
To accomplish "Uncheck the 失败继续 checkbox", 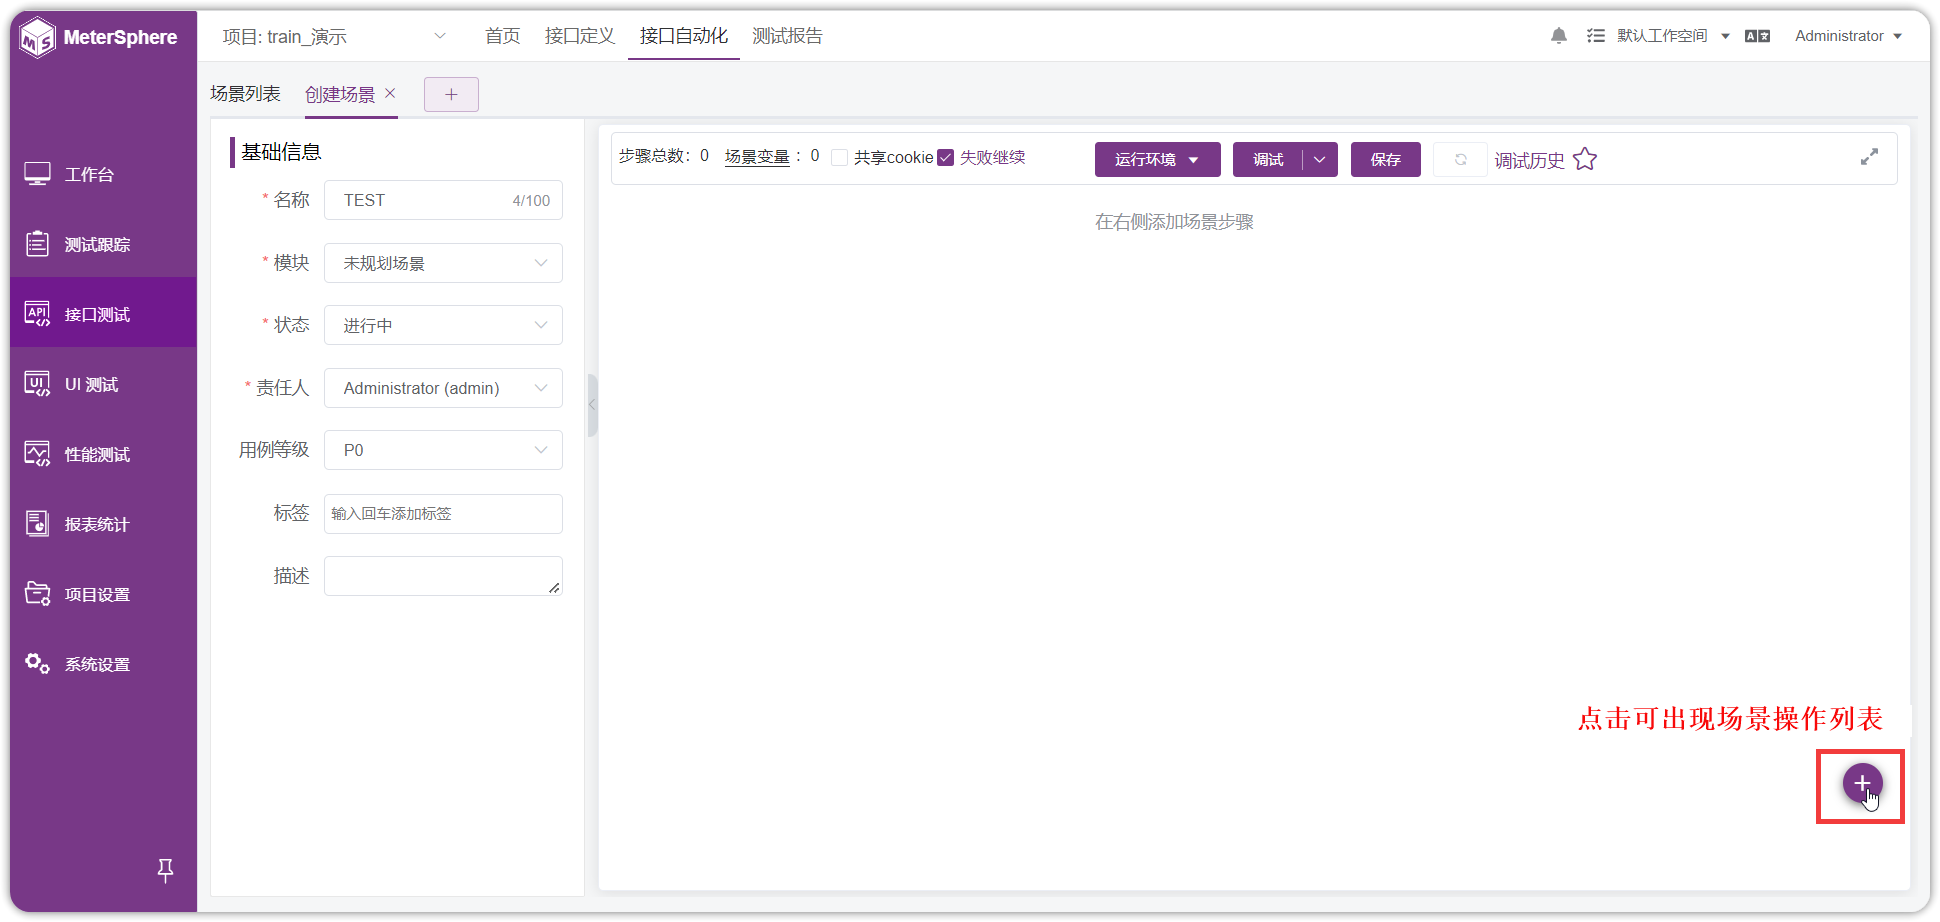I will (945, 157).
